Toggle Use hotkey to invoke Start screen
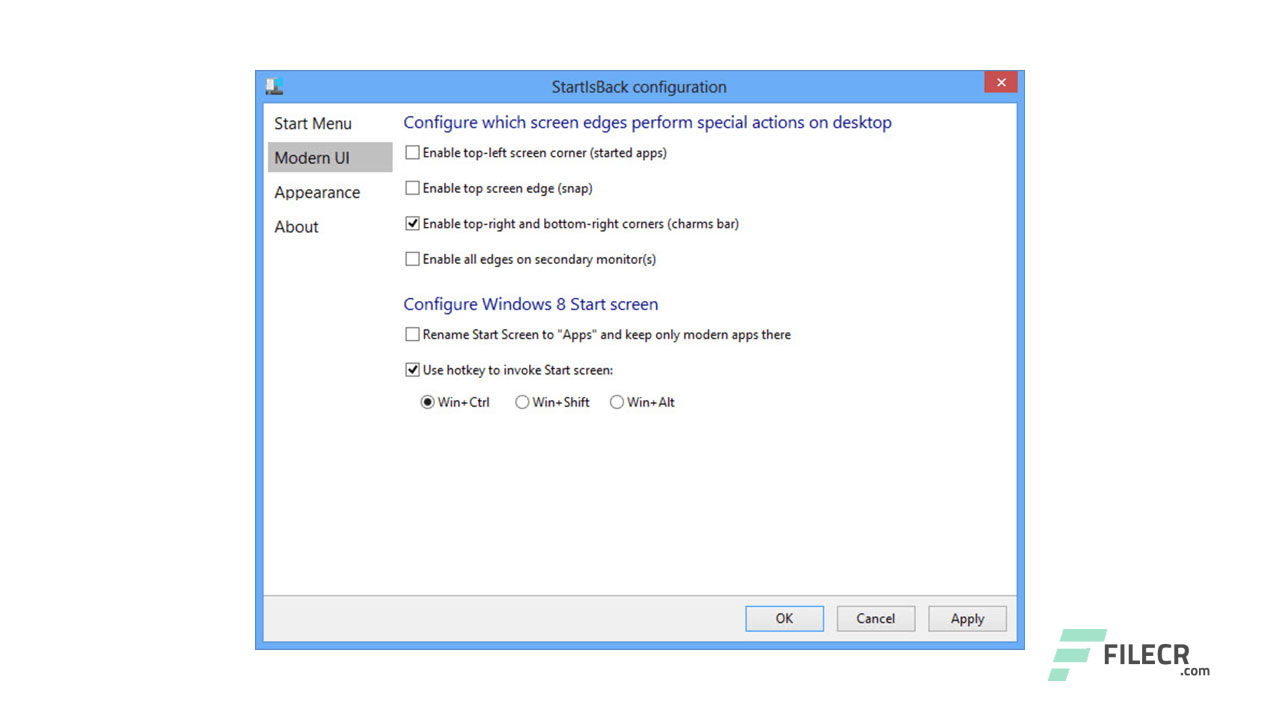This screenshot has height=720, width=1280. click(412, 370)
